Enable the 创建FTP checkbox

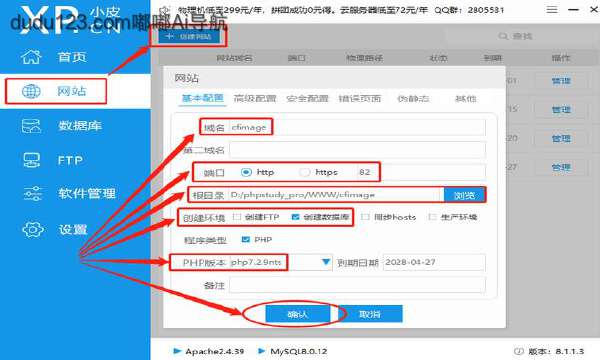(x=237, y=217)
